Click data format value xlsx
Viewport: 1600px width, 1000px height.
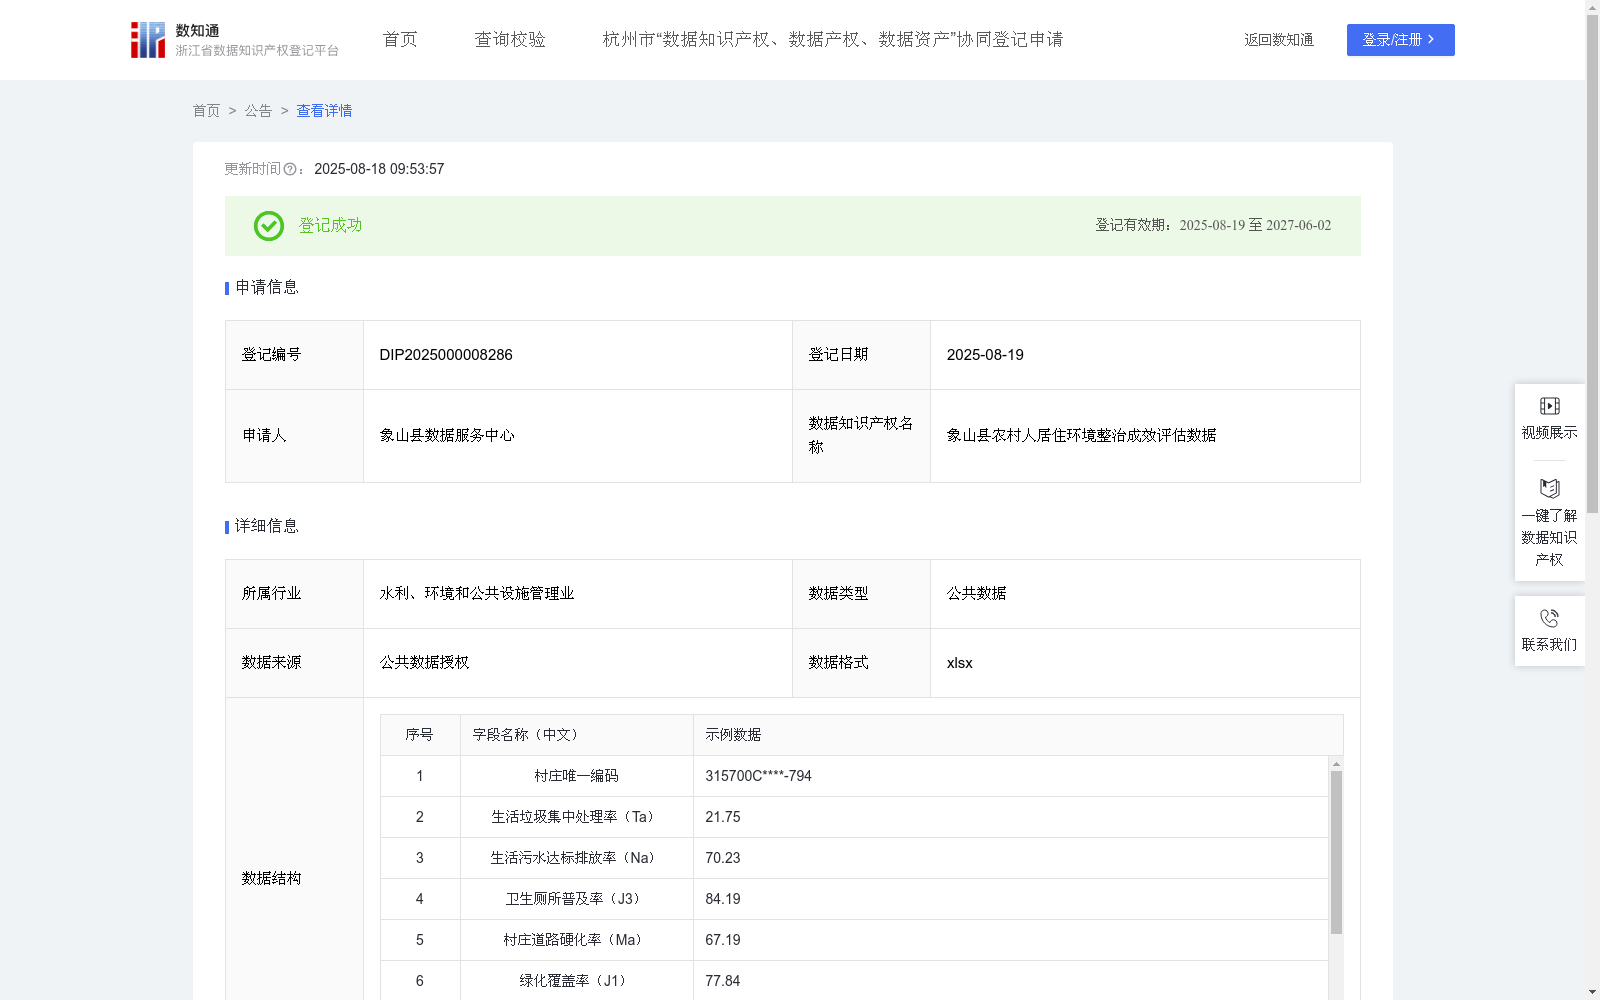[x=959, y=663]
